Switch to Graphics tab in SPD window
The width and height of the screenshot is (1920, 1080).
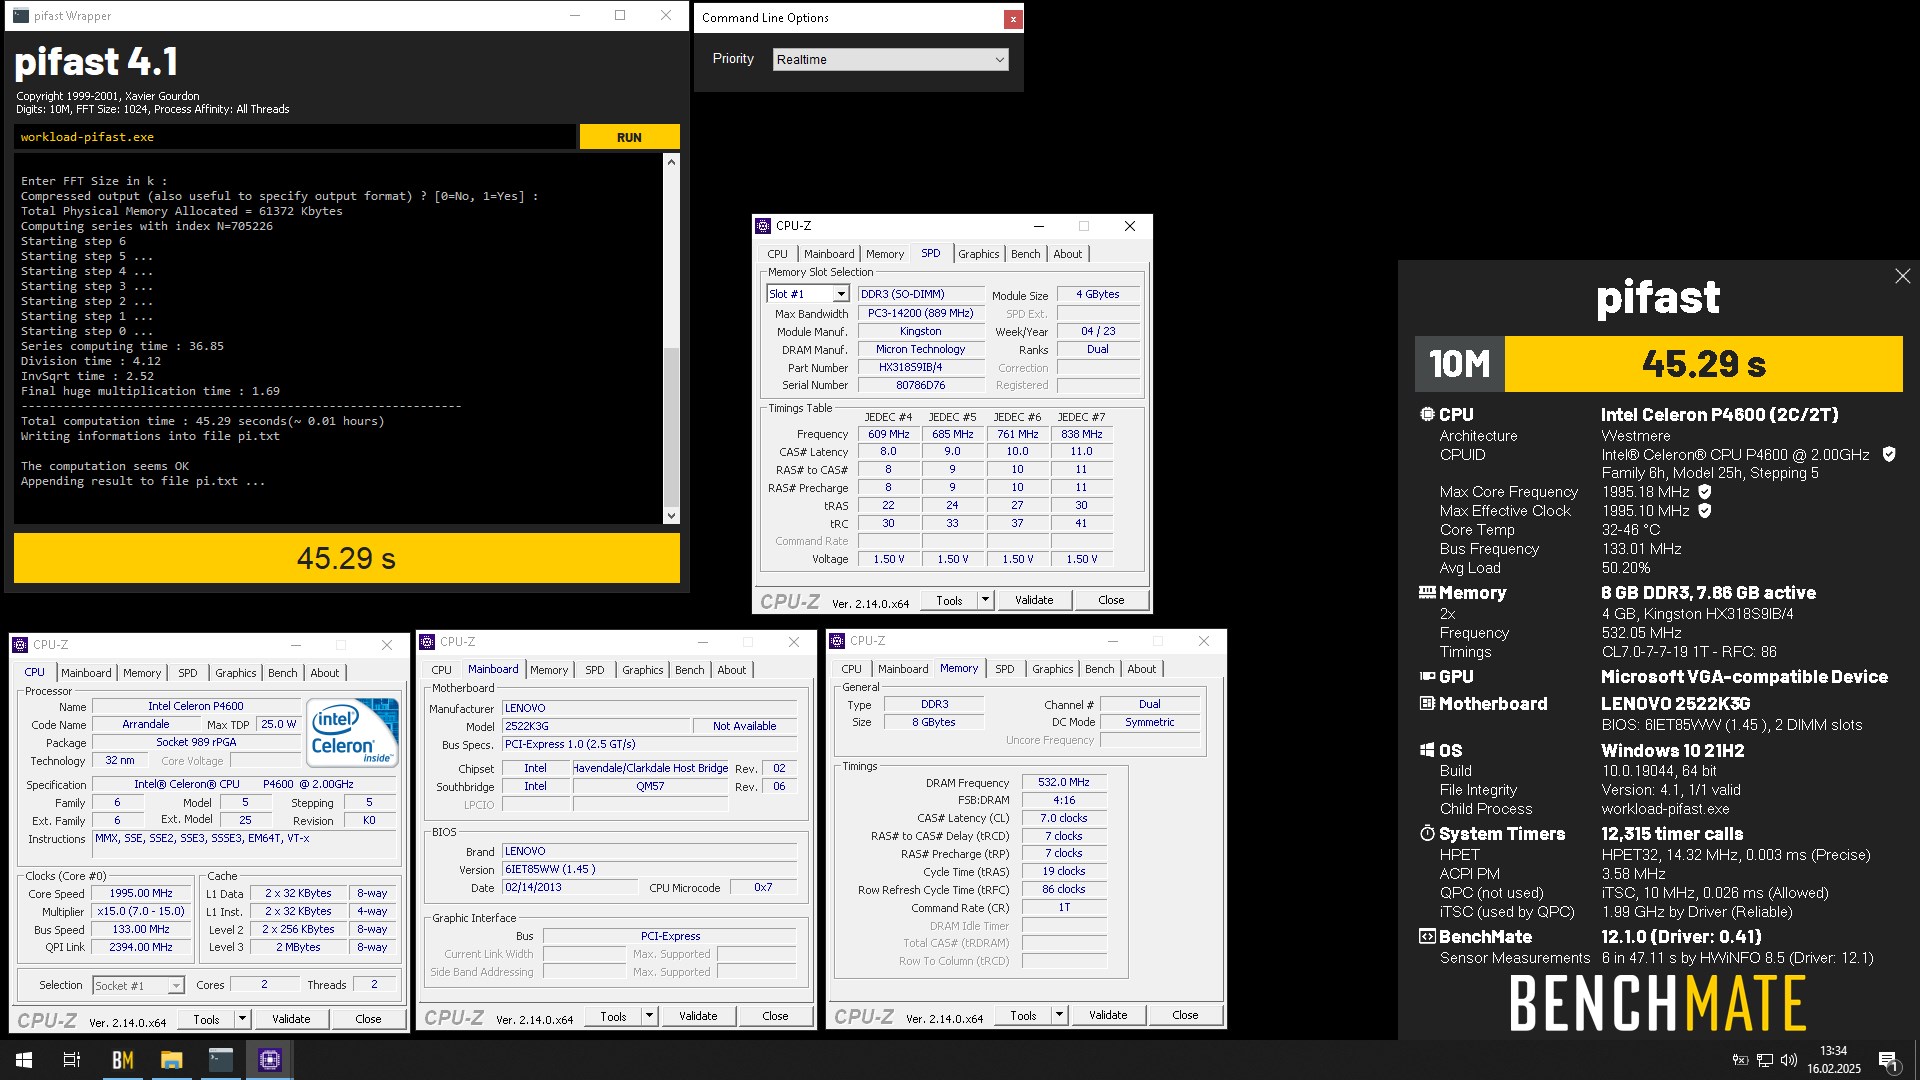point(978,254)
